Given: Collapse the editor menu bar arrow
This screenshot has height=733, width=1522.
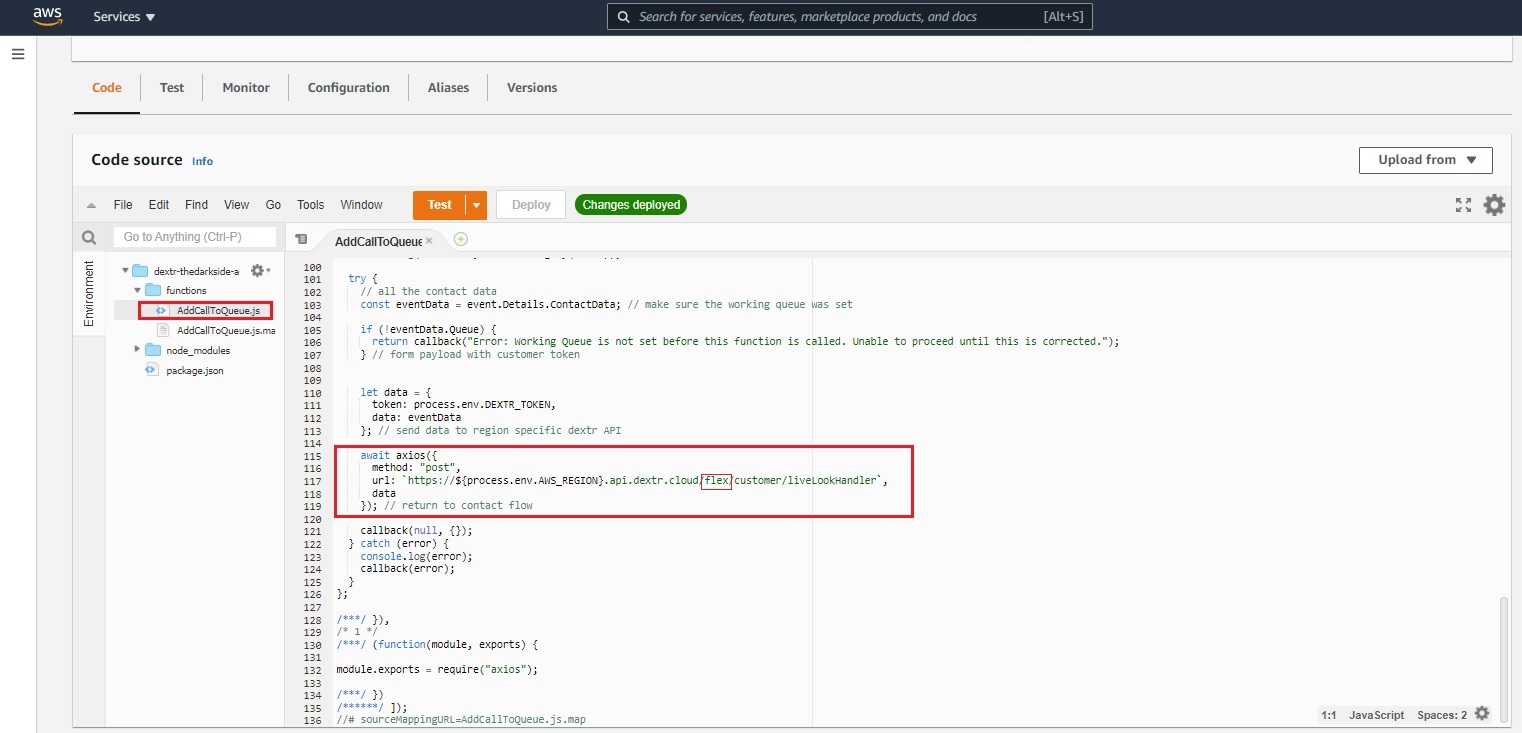Looking at the screenshot, I should coord(92,205).
